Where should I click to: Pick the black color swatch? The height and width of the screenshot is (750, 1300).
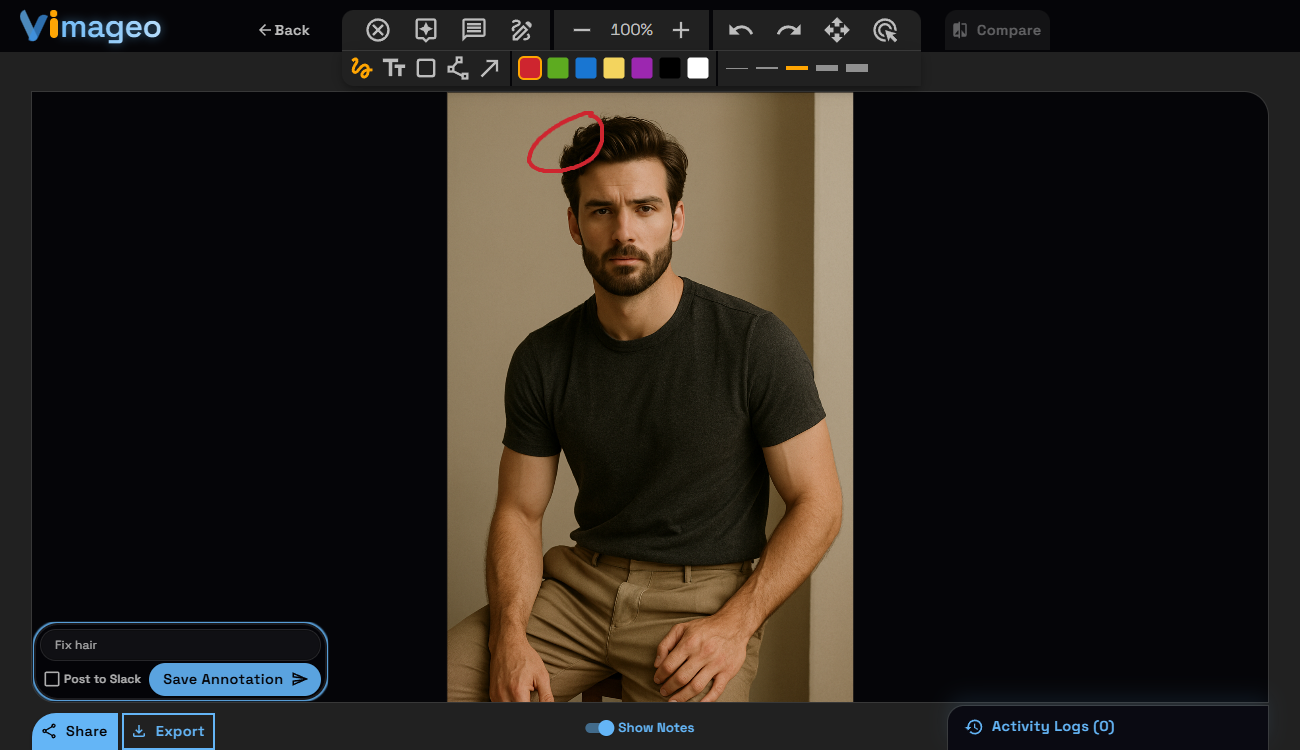[670, 68]
